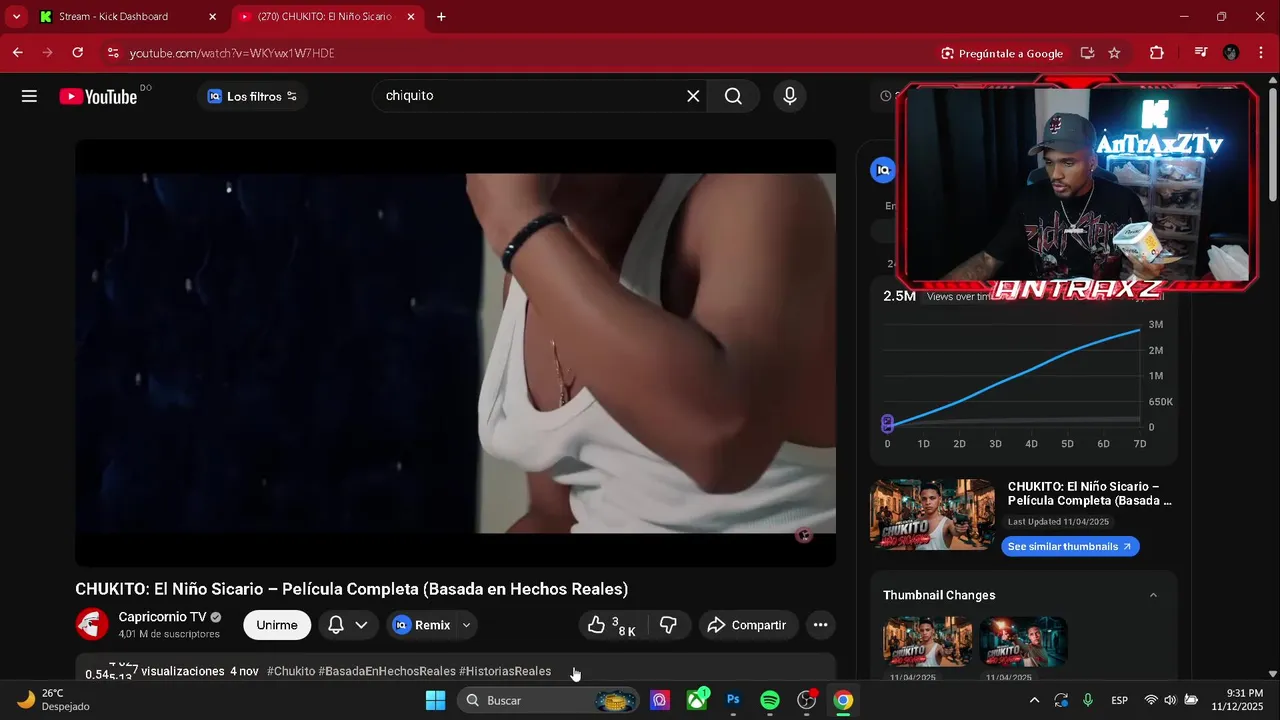Open the clock showing 9:31 PM
Image resolution: width=1280 pixels, height=720 pixels.
(1237, 700)
